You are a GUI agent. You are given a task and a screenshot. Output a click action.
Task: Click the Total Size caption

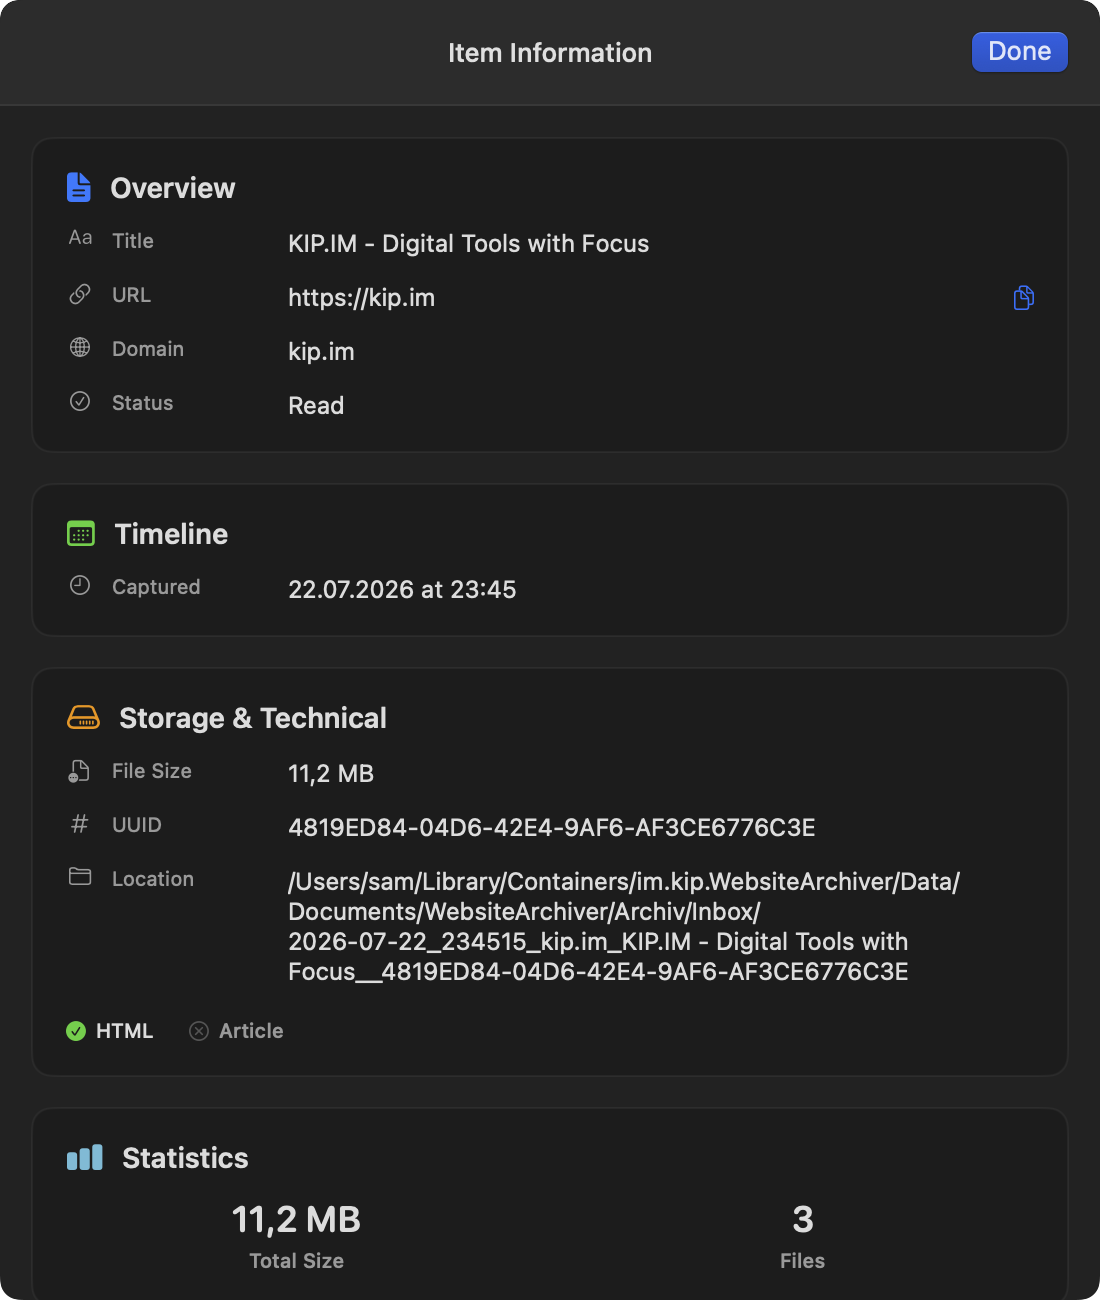296,1261
